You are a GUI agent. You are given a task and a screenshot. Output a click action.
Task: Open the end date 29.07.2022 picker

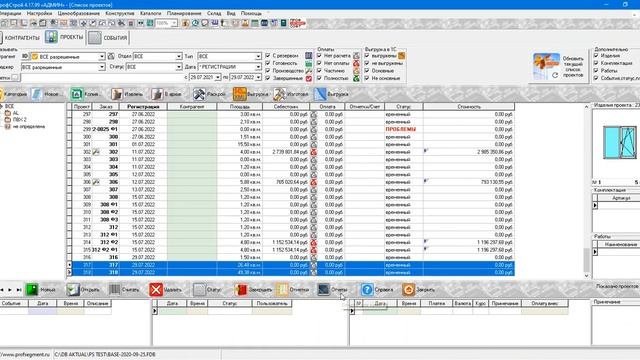click(258, 77)
